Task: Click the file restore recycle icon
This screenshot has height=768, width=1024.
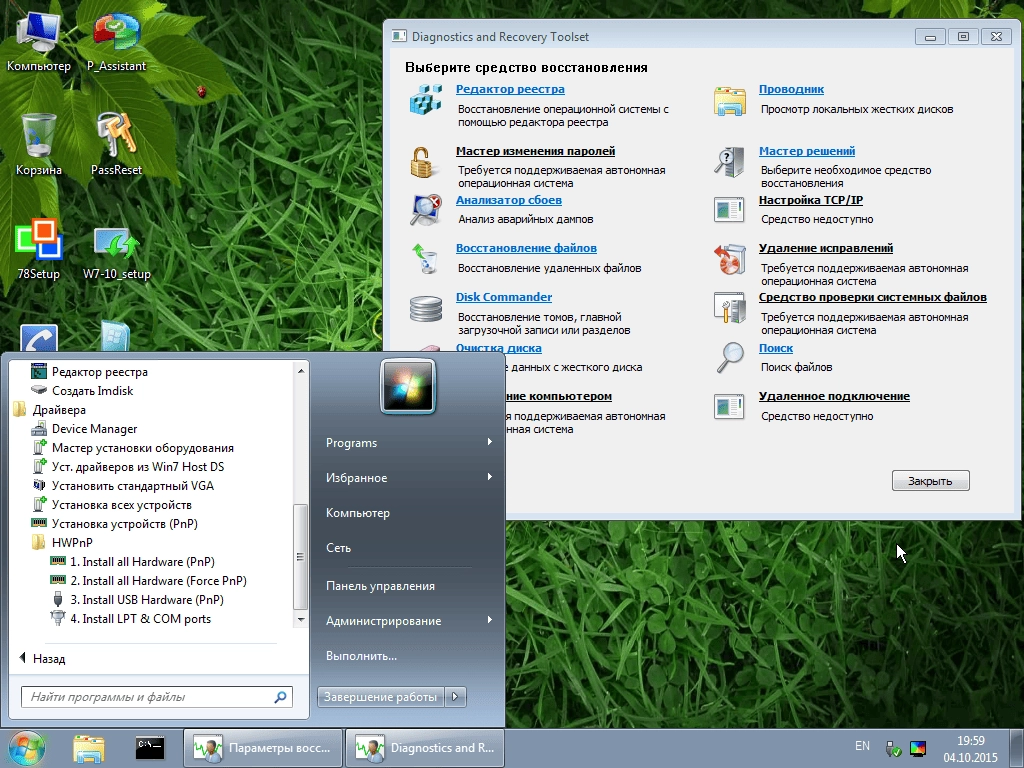Action: point(425,258)
